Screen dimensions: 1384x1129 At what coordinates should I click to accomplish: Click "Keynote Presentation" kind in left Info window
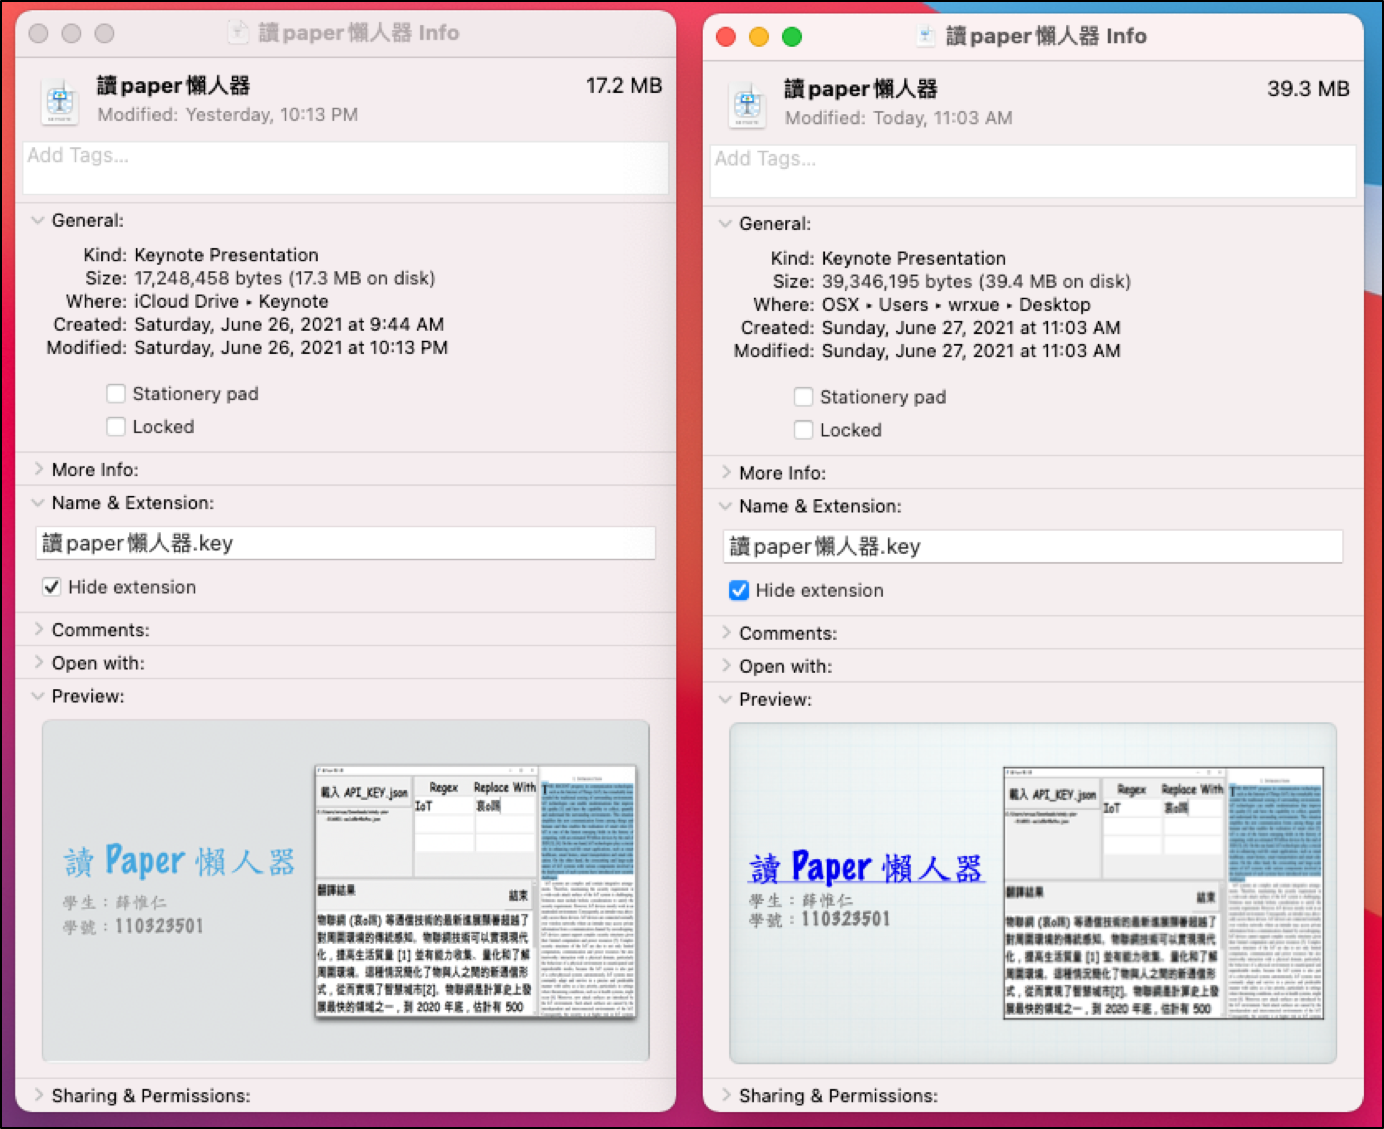[226, 255]
